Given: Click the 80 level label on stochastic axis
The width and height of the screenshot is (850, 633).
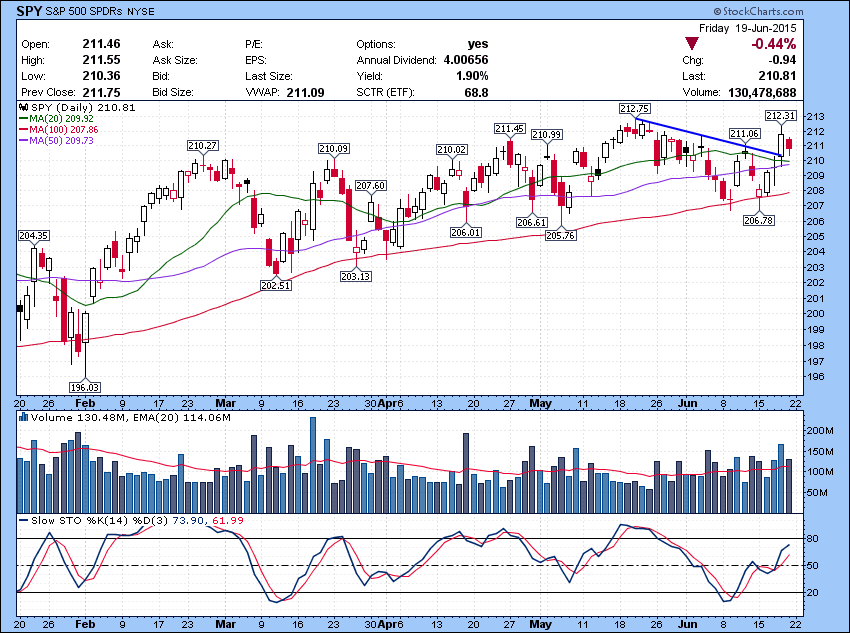Looking at the screenshot, I should pyautogui.click(x=813, y=539).
